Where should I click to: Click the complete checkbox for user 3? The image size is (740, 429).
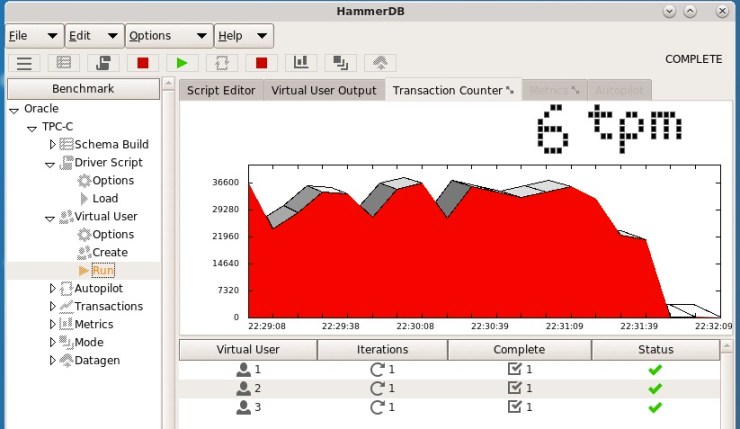(x=515, y=406)
